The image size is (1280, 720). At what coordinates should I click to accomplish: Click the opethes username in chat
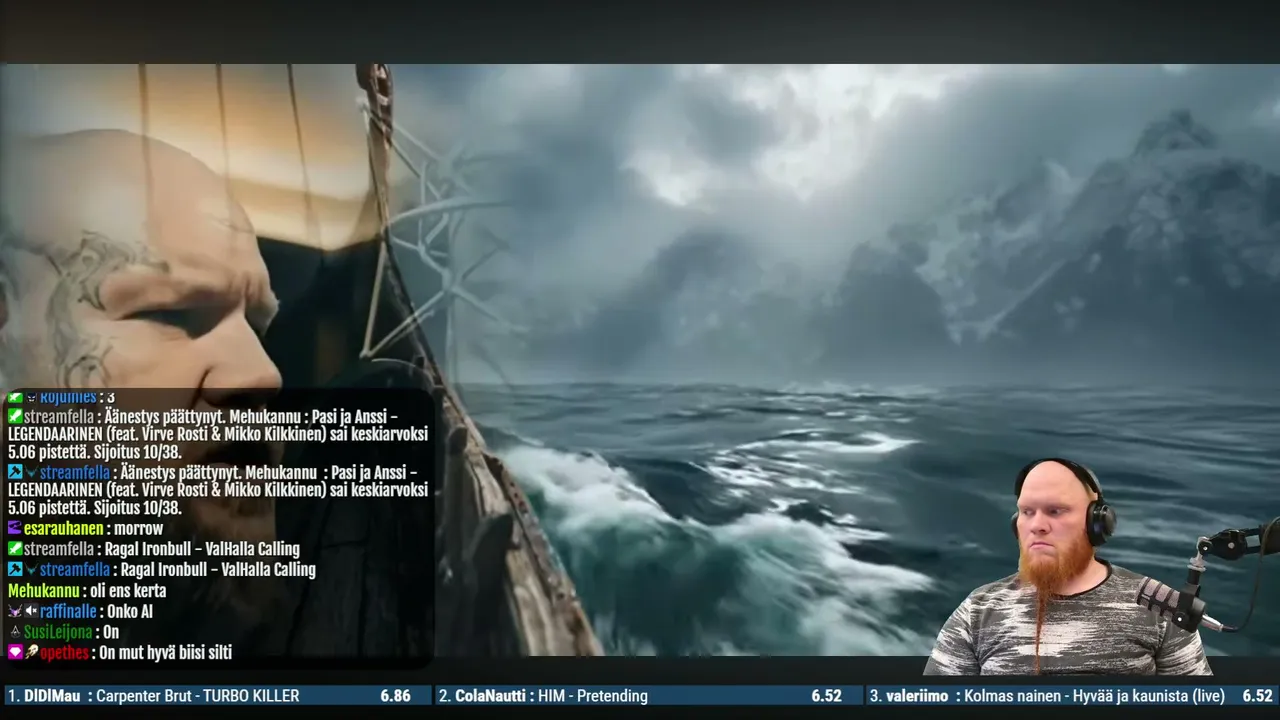tap(64, 652)
